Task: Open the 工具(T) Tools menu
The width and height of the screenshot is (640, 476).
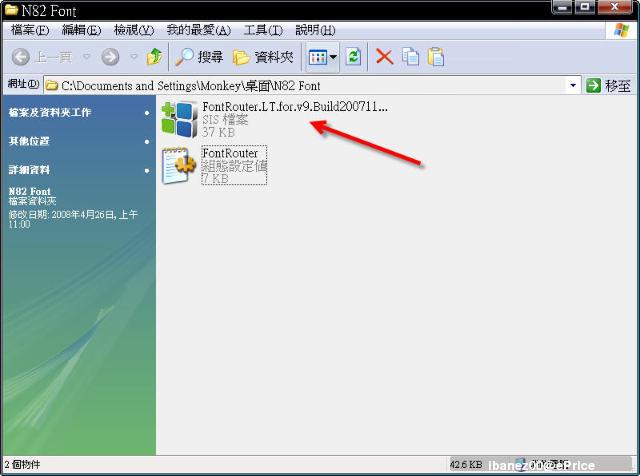Action: click(263, 30)
